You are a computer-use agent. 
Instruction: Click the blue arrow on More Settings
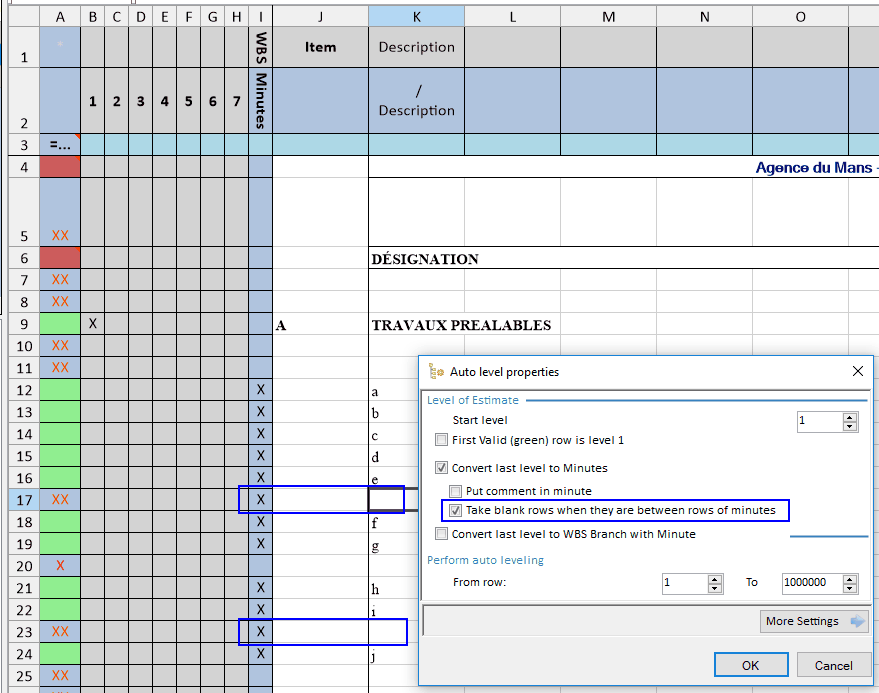click(x=856, y=621)
